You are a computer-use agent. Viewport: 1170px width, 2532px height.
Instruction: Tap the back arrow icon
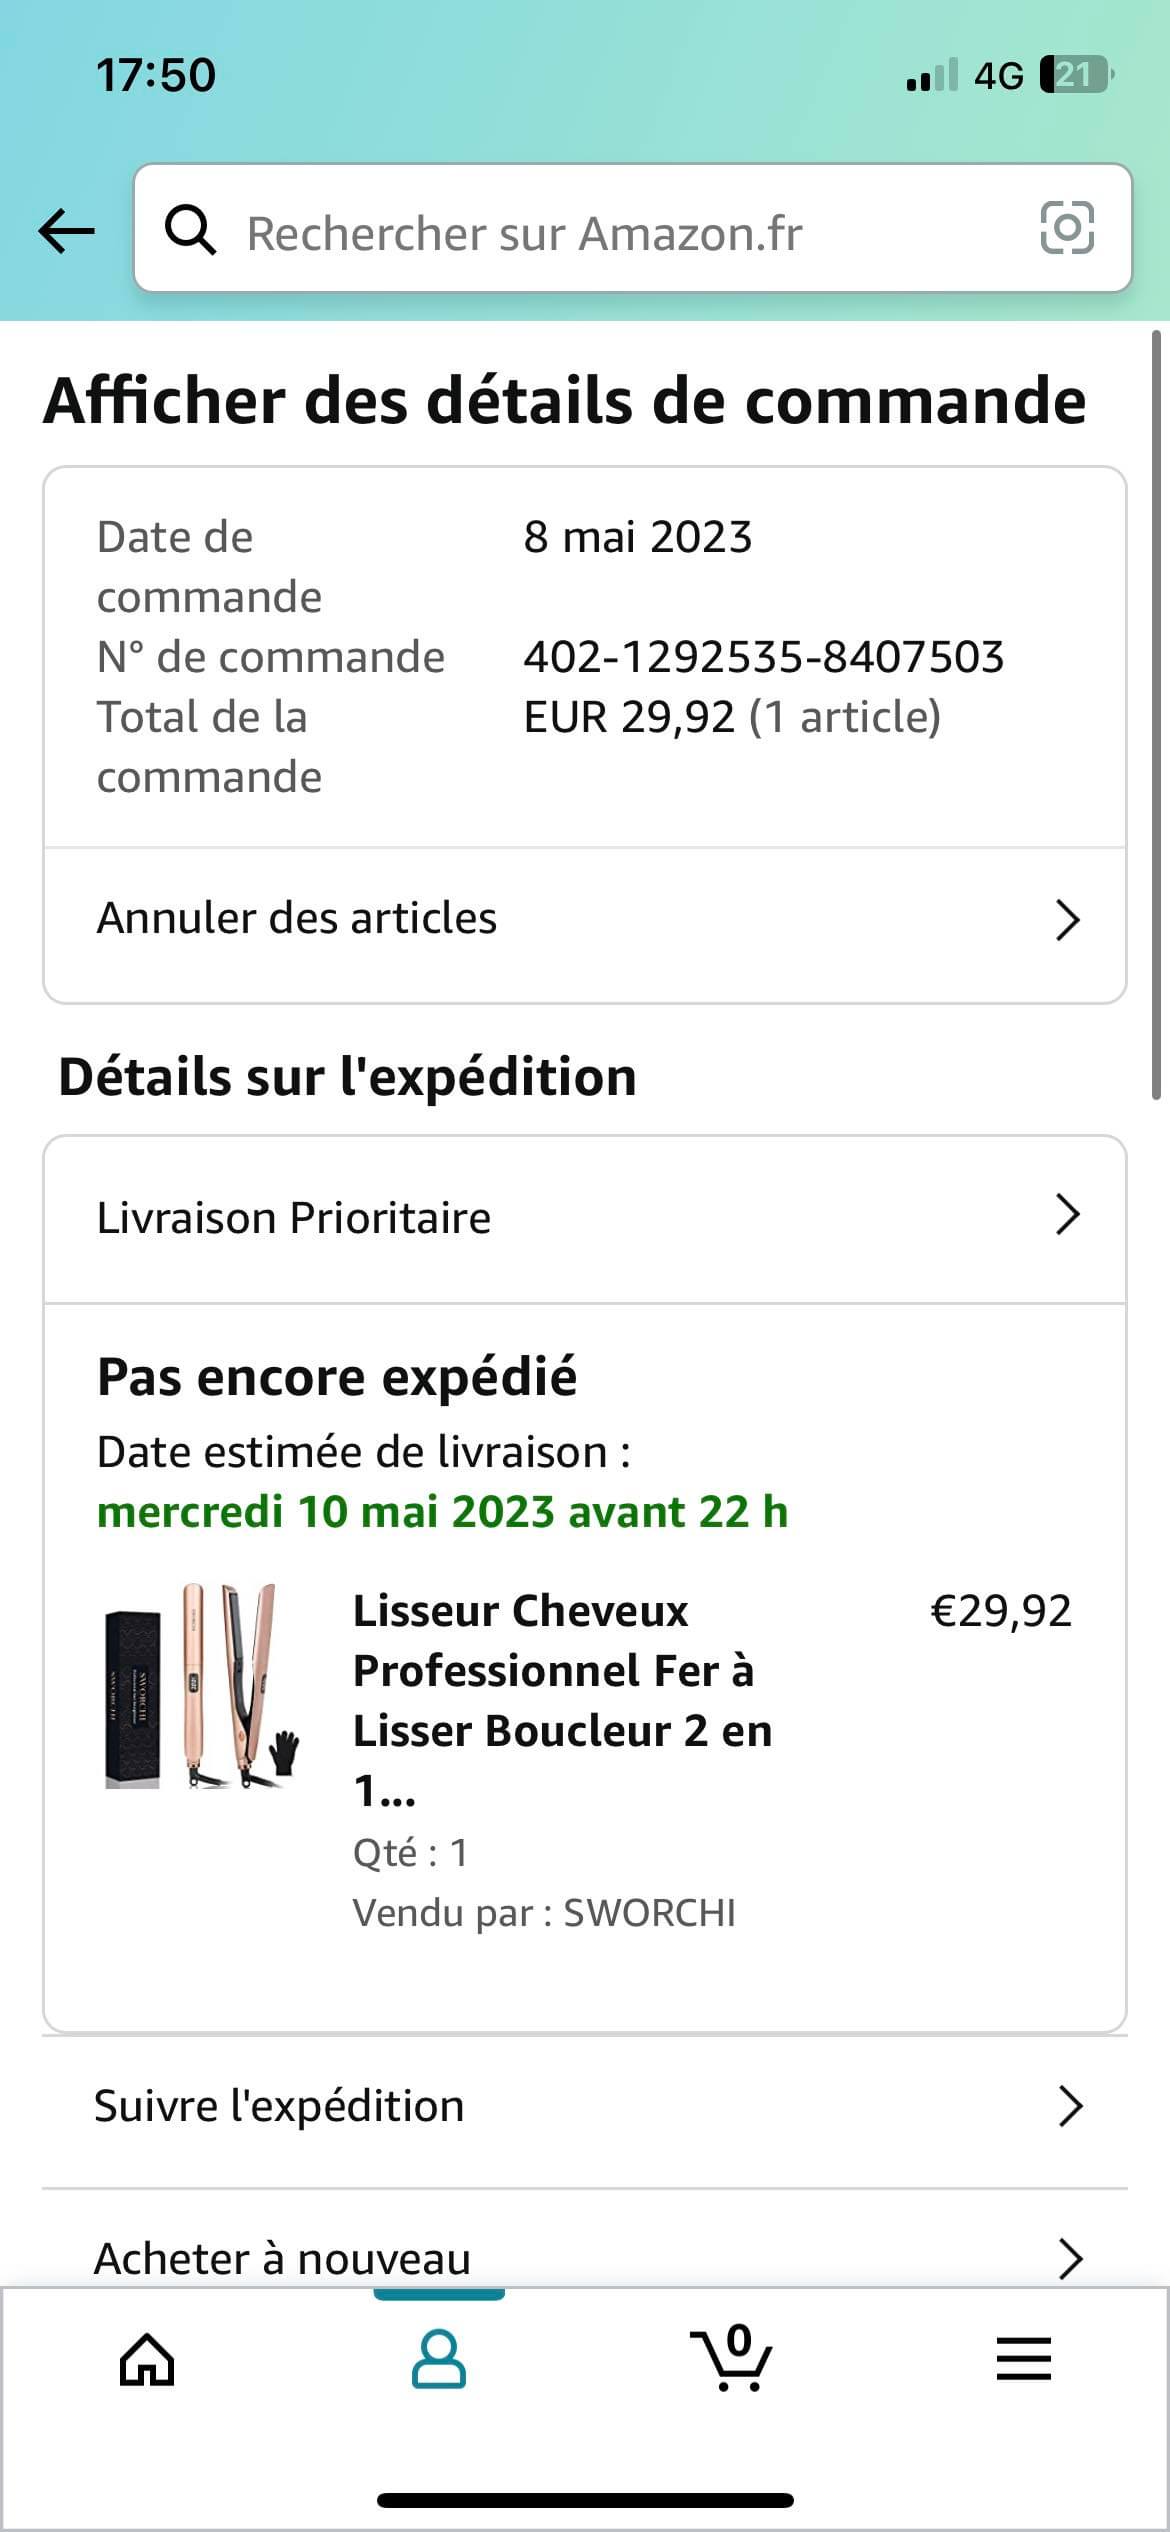click(x=66, y=231)
